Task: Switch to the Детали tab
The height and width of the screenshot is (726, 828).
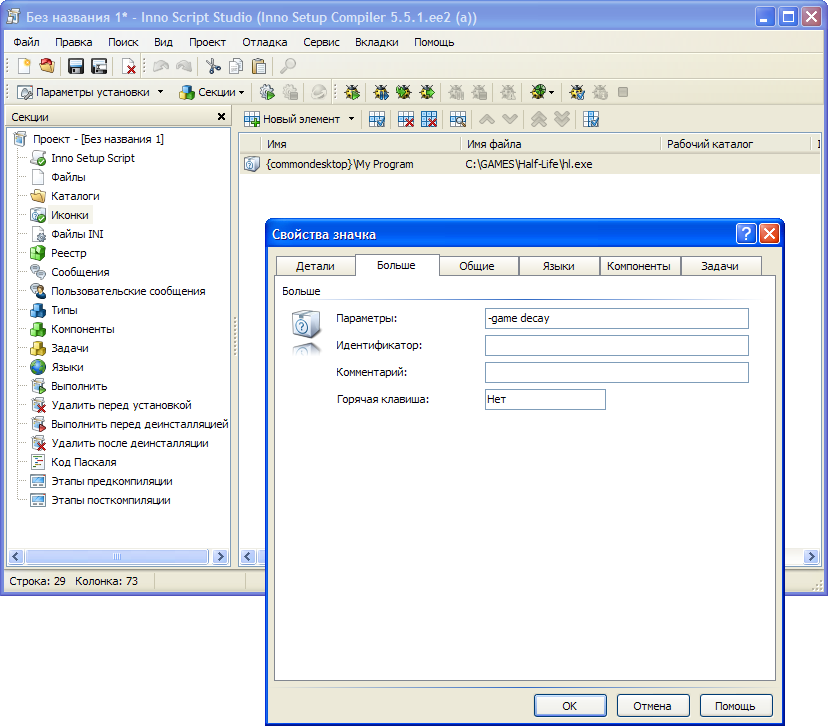Action: click(315, 266)
